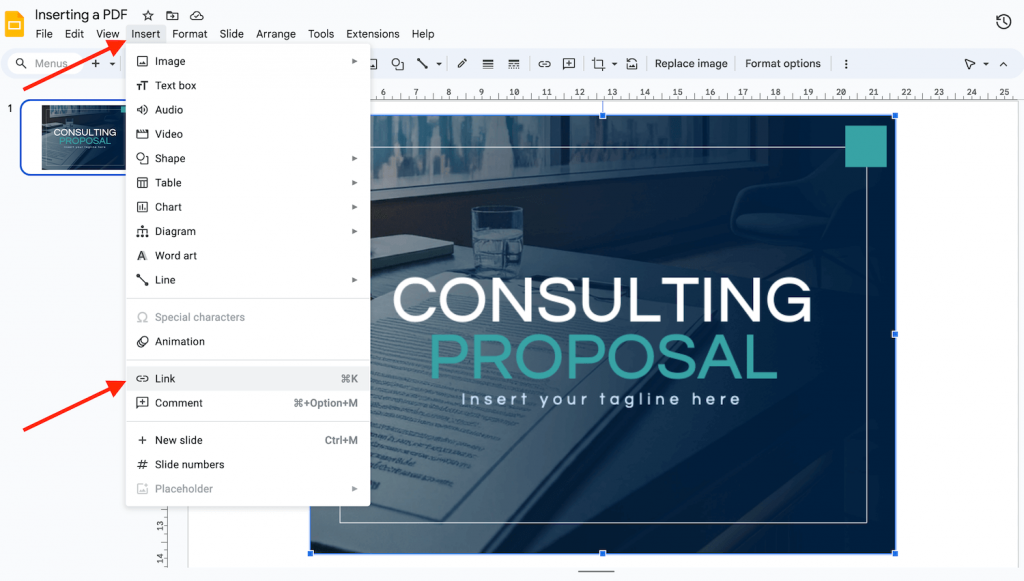Screen dimensions: 1024x581
Task: Click the mask image icon
Action: pyautogui.click(x=632, y=63)
